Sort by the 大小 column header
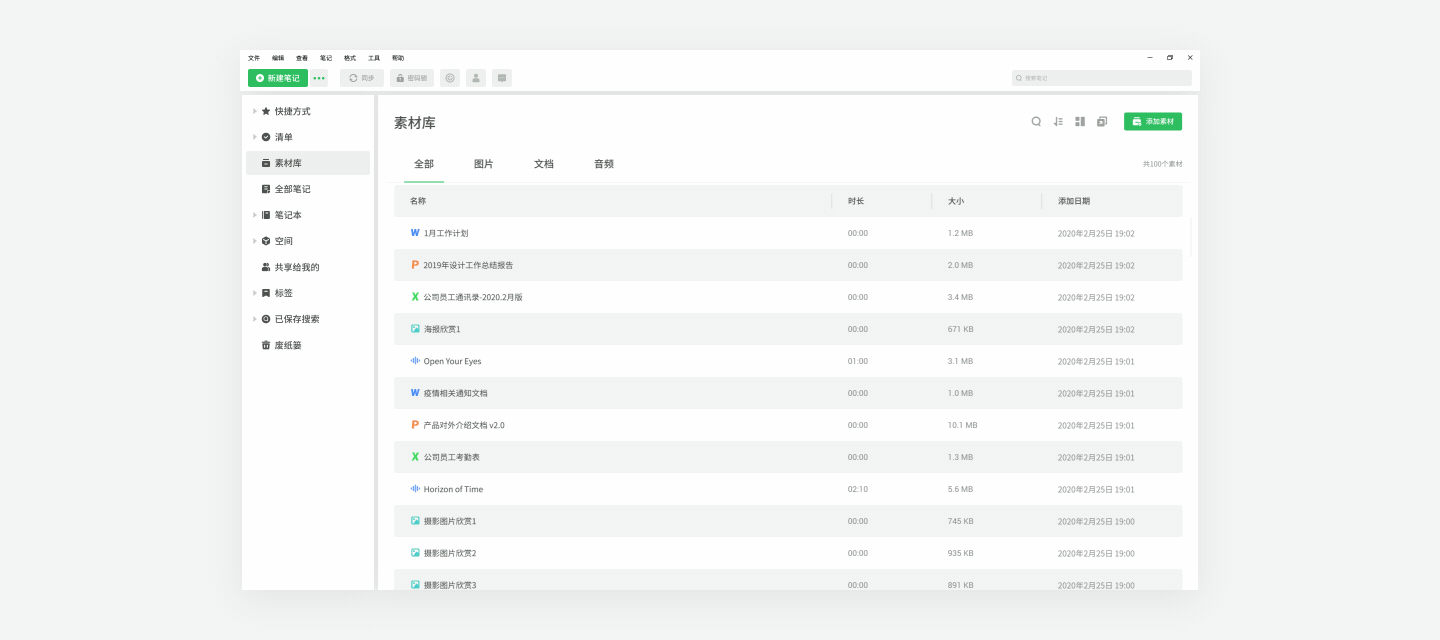 (956, 201)
